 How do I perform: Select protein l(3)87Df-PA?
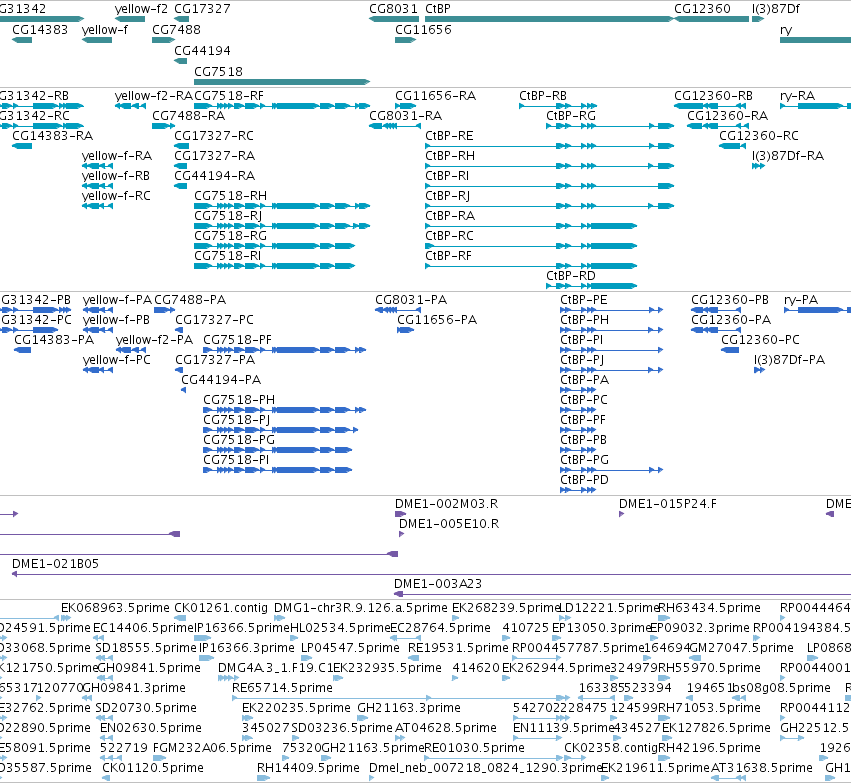point(789,360)
